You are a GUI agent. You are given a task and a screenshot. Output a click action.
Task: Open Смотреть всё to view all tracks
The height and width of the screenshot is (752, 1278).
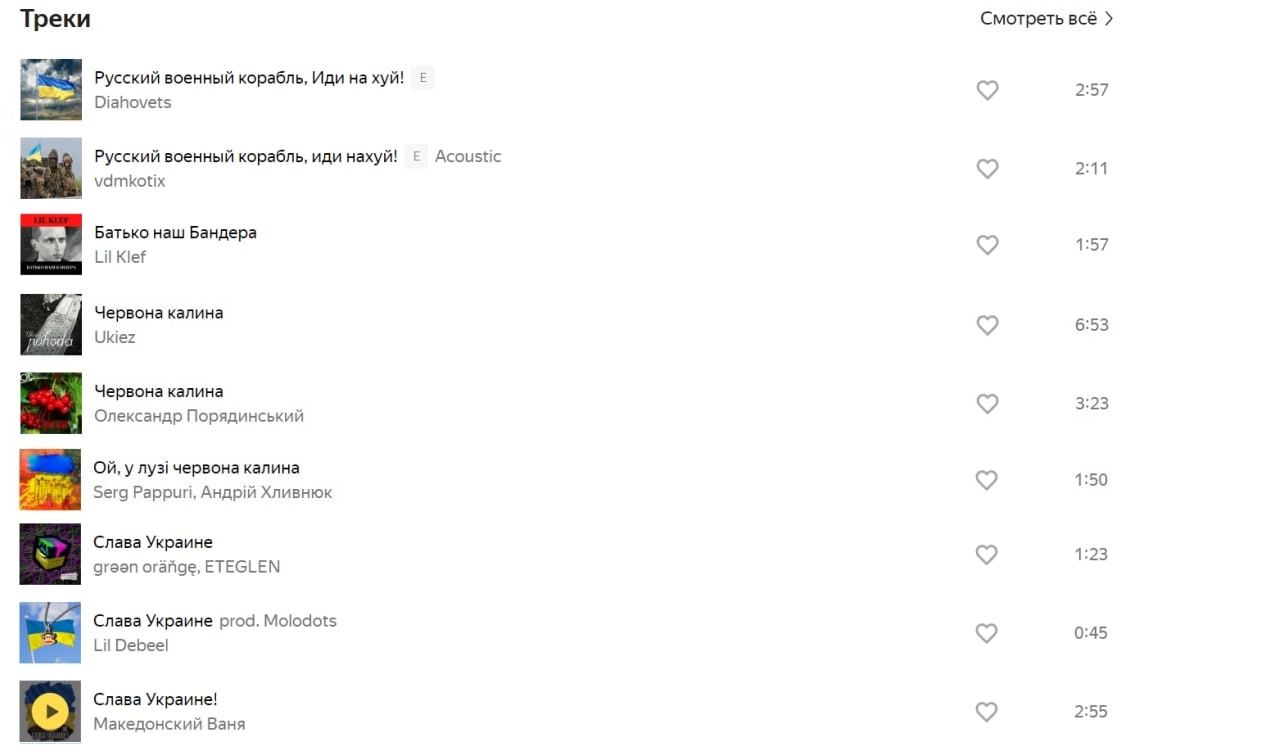(x=1046, y=19)
